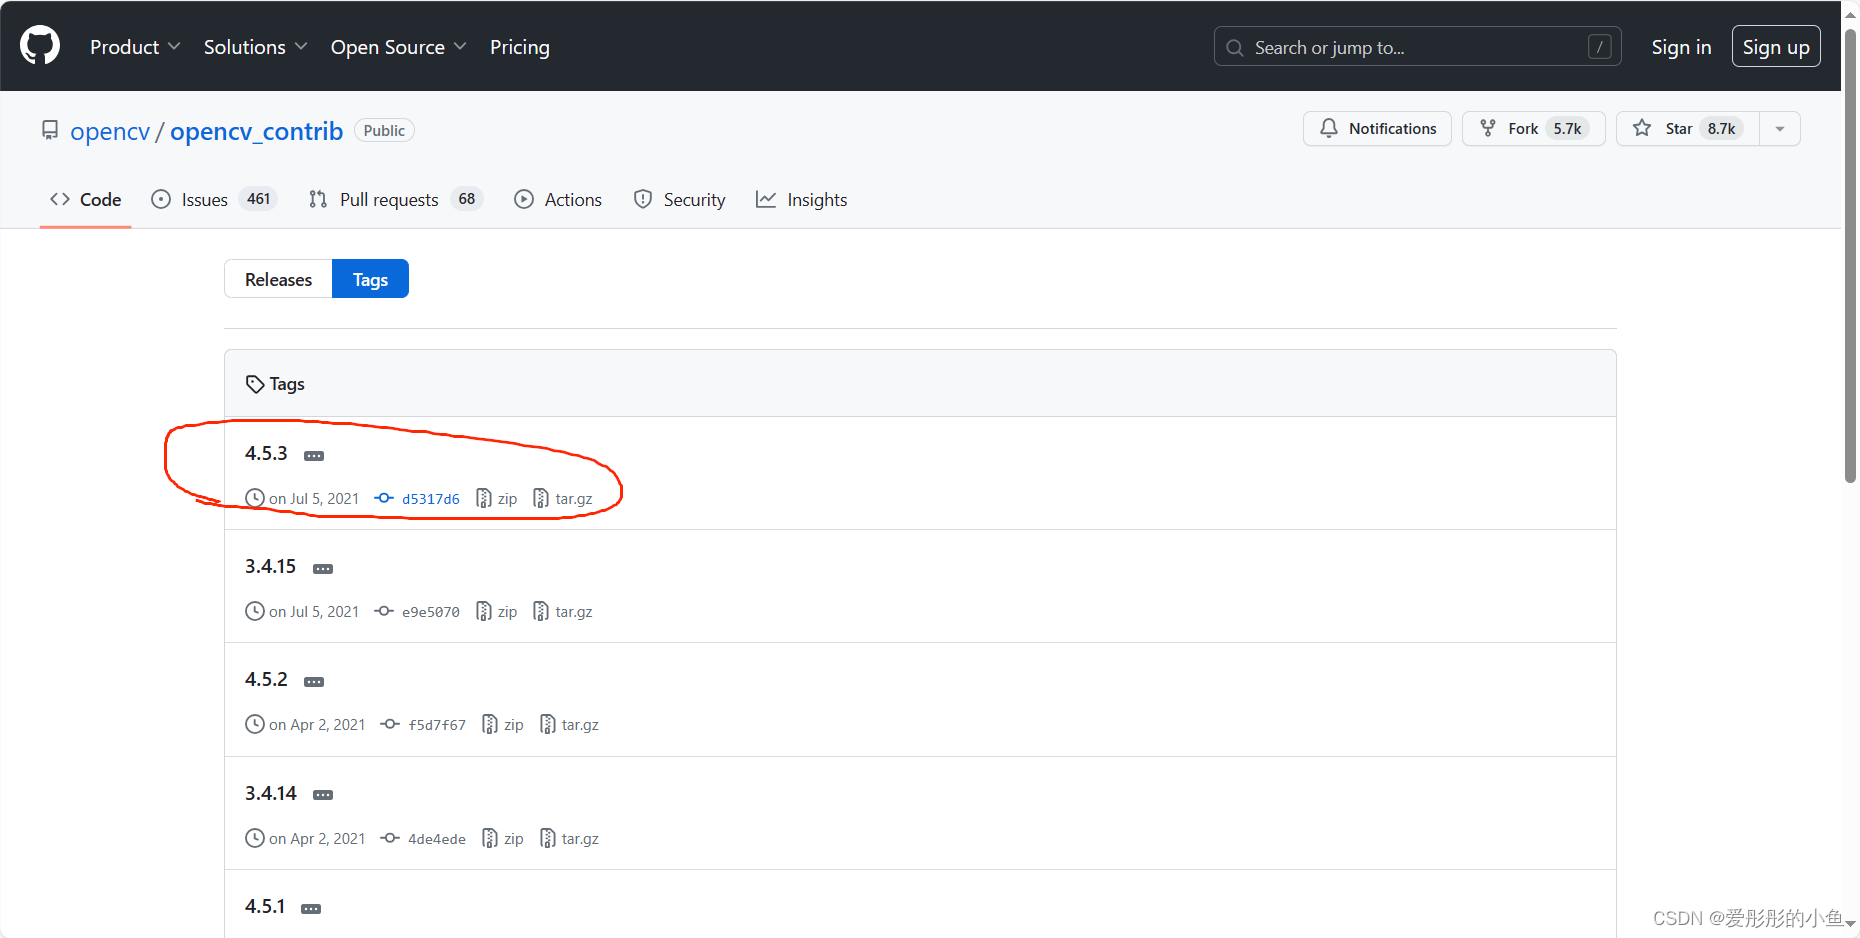Select the Releases toggle button
Image resolution: width=1860 pixels, height=938 pixels.
[x=278, y=279]
